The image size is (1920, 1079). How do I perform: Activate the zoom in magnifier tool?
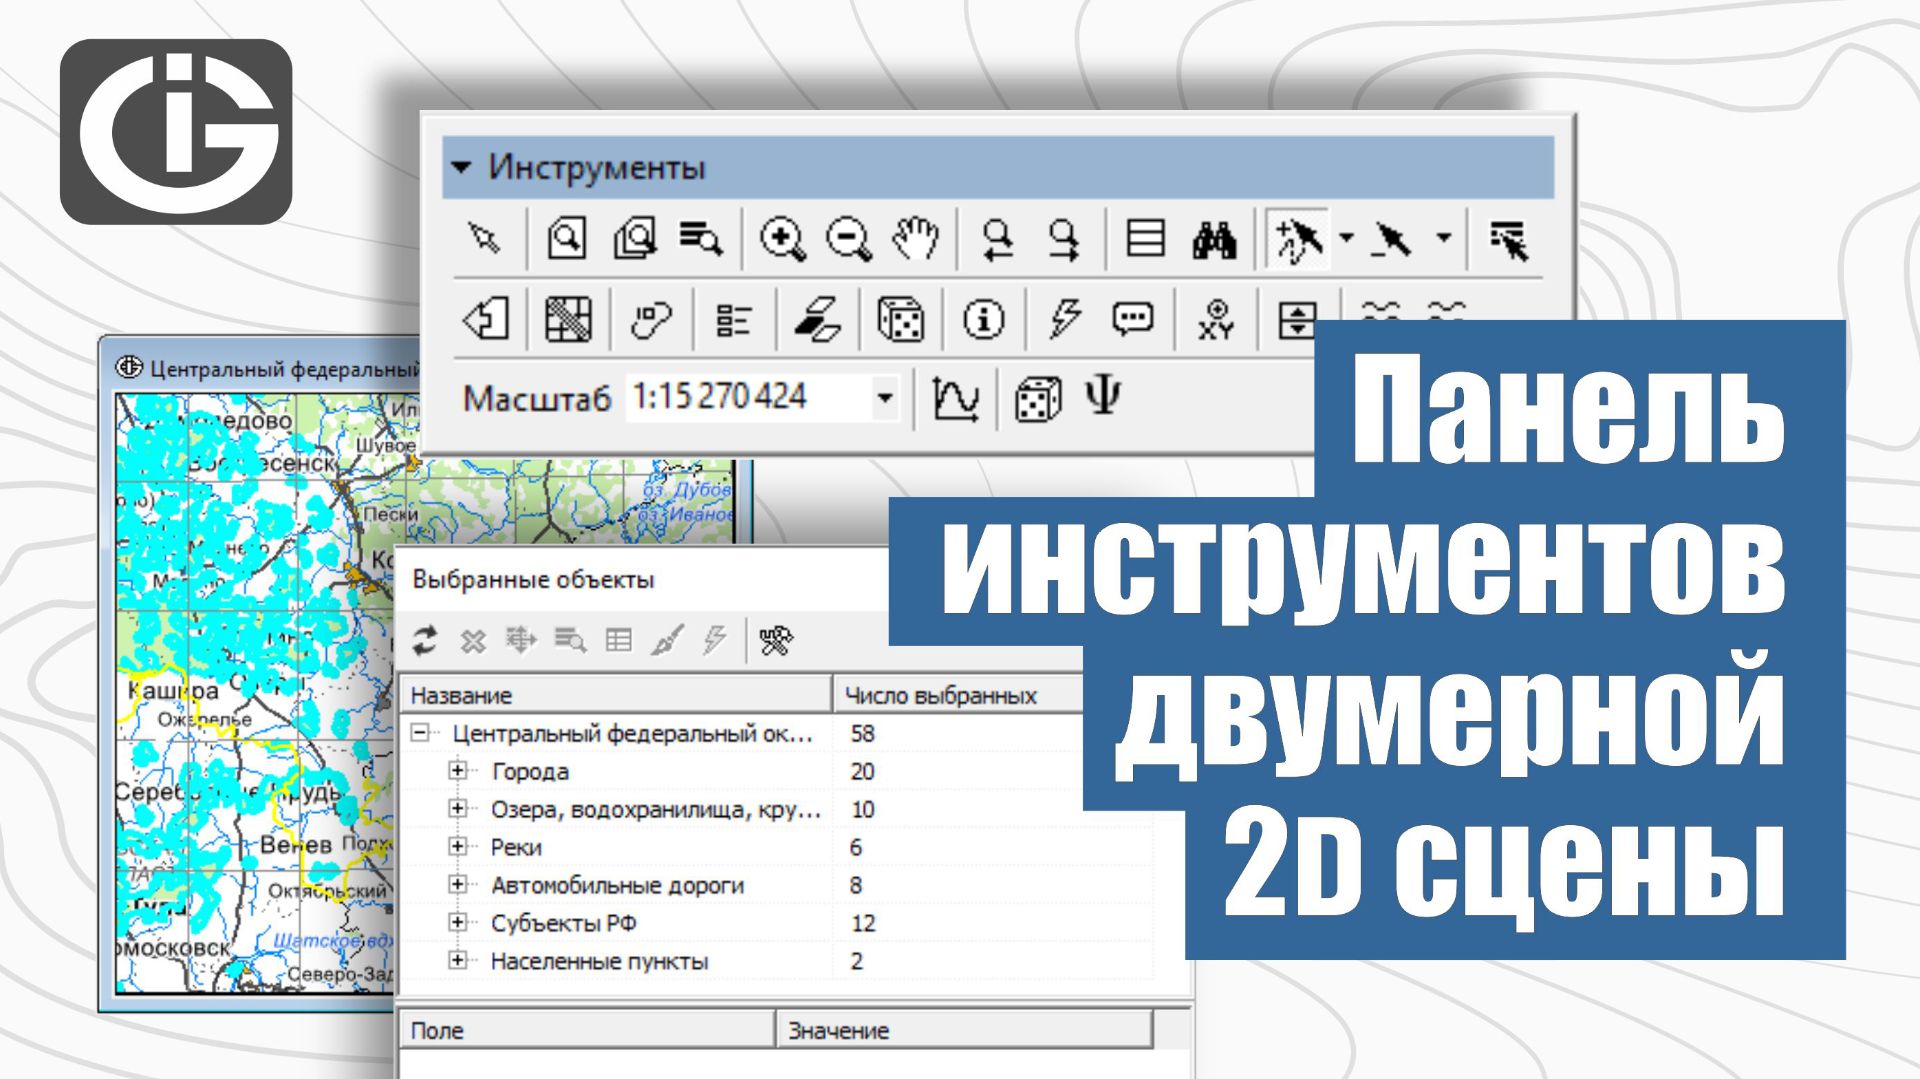(x=782, y=240)
